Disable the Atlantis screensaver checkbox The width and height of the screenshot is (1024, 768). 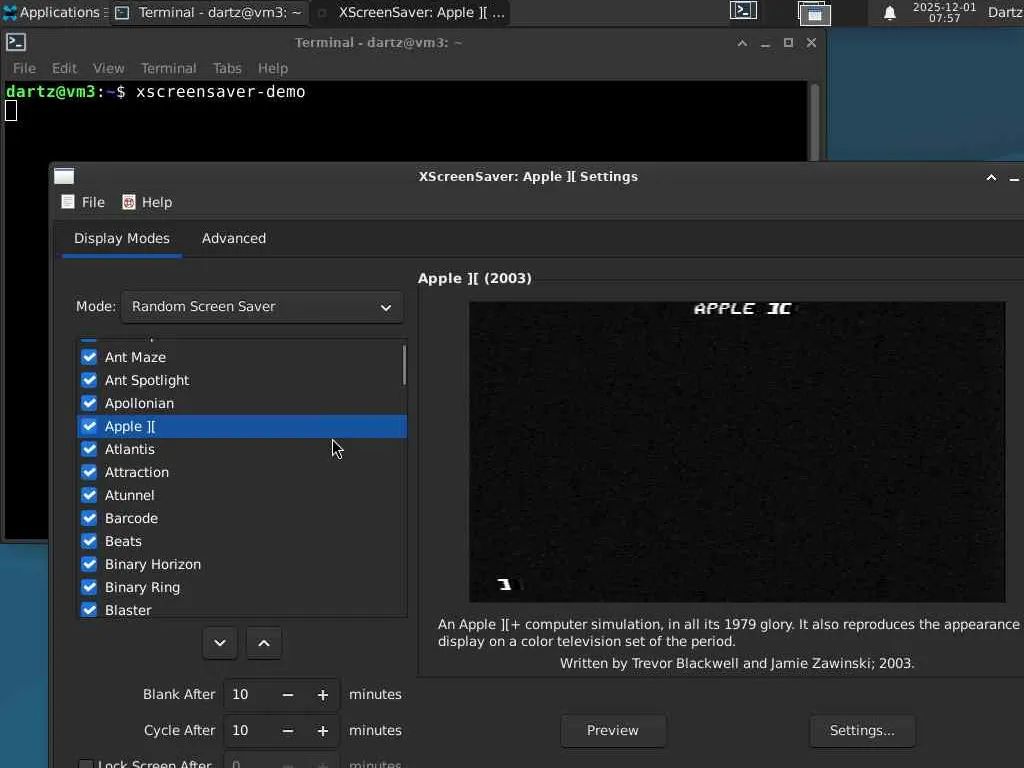click(89, 449)
